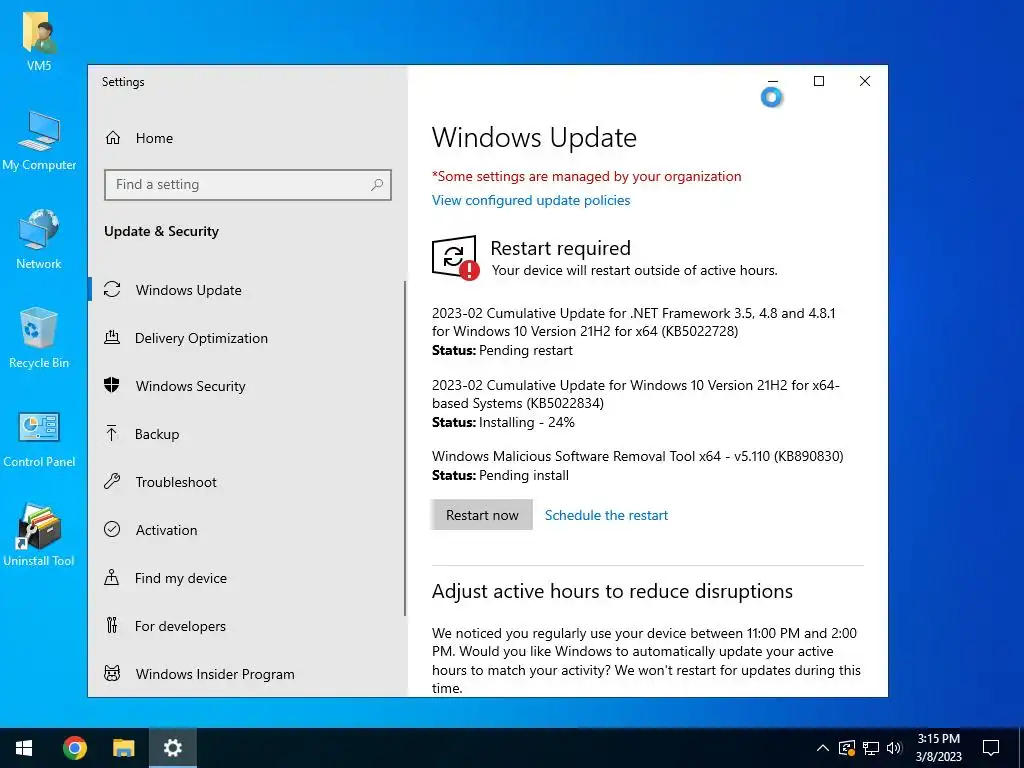Click the Settings gear on the taskbar
The height and width of the screenshot is (768, 1024).
[172, 748]
